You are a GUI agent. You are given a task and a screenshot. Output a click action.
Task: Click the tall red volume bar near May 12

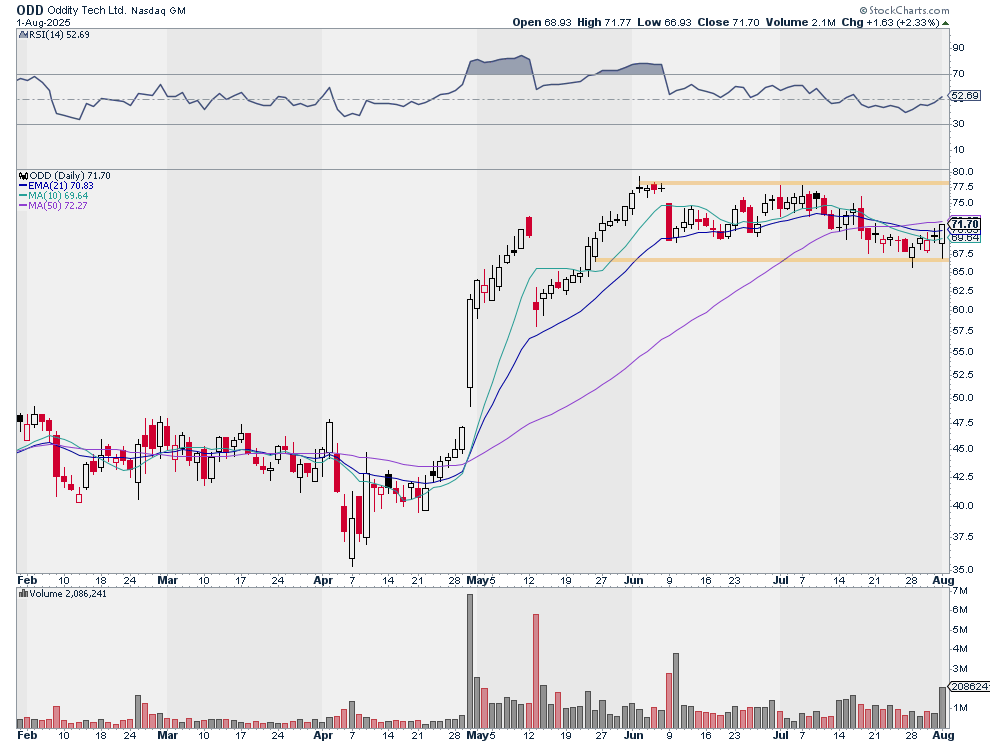click(x=536, y=671)
